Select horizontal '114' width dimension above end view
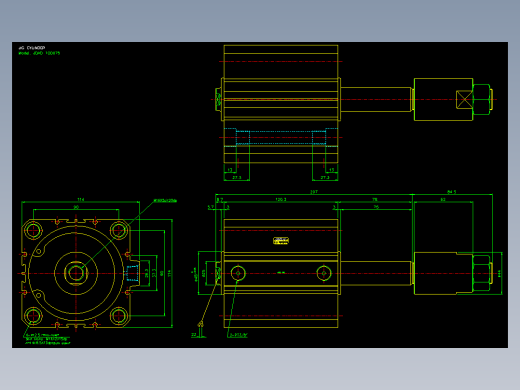This screenshot has width=520, height=390. pos(81,199)
